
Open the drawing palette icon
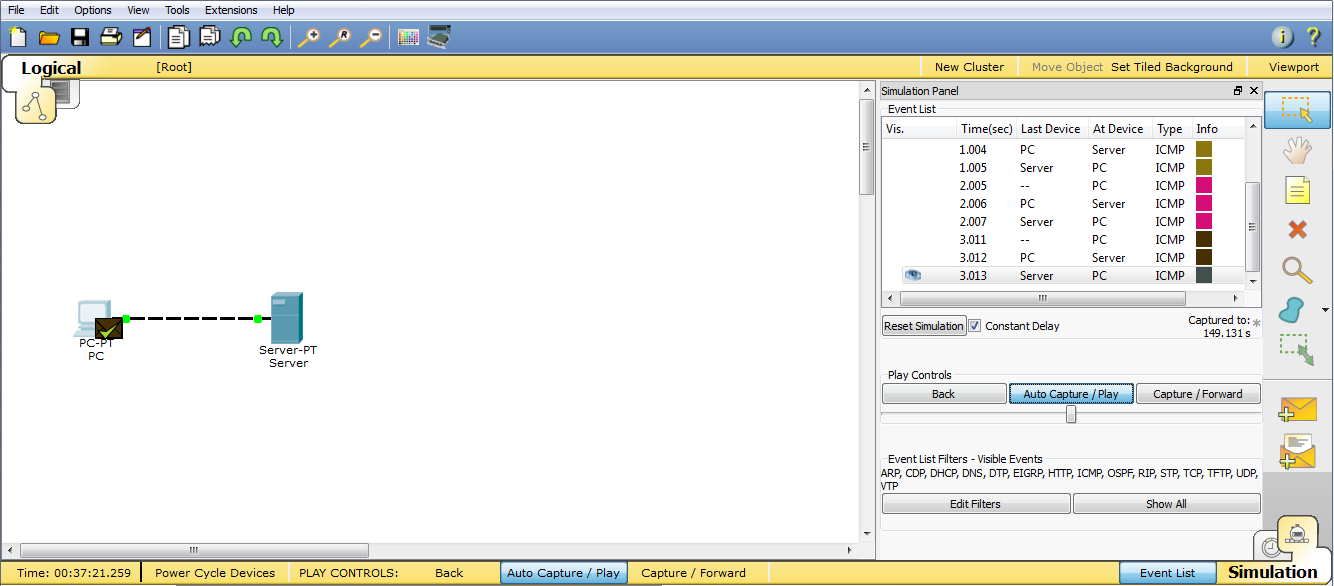[408, 38]
